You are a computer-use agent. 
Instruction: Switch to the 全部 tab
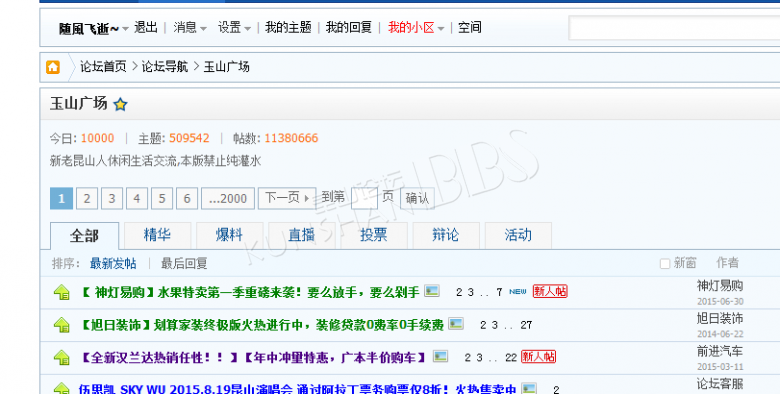coord(85,235)
